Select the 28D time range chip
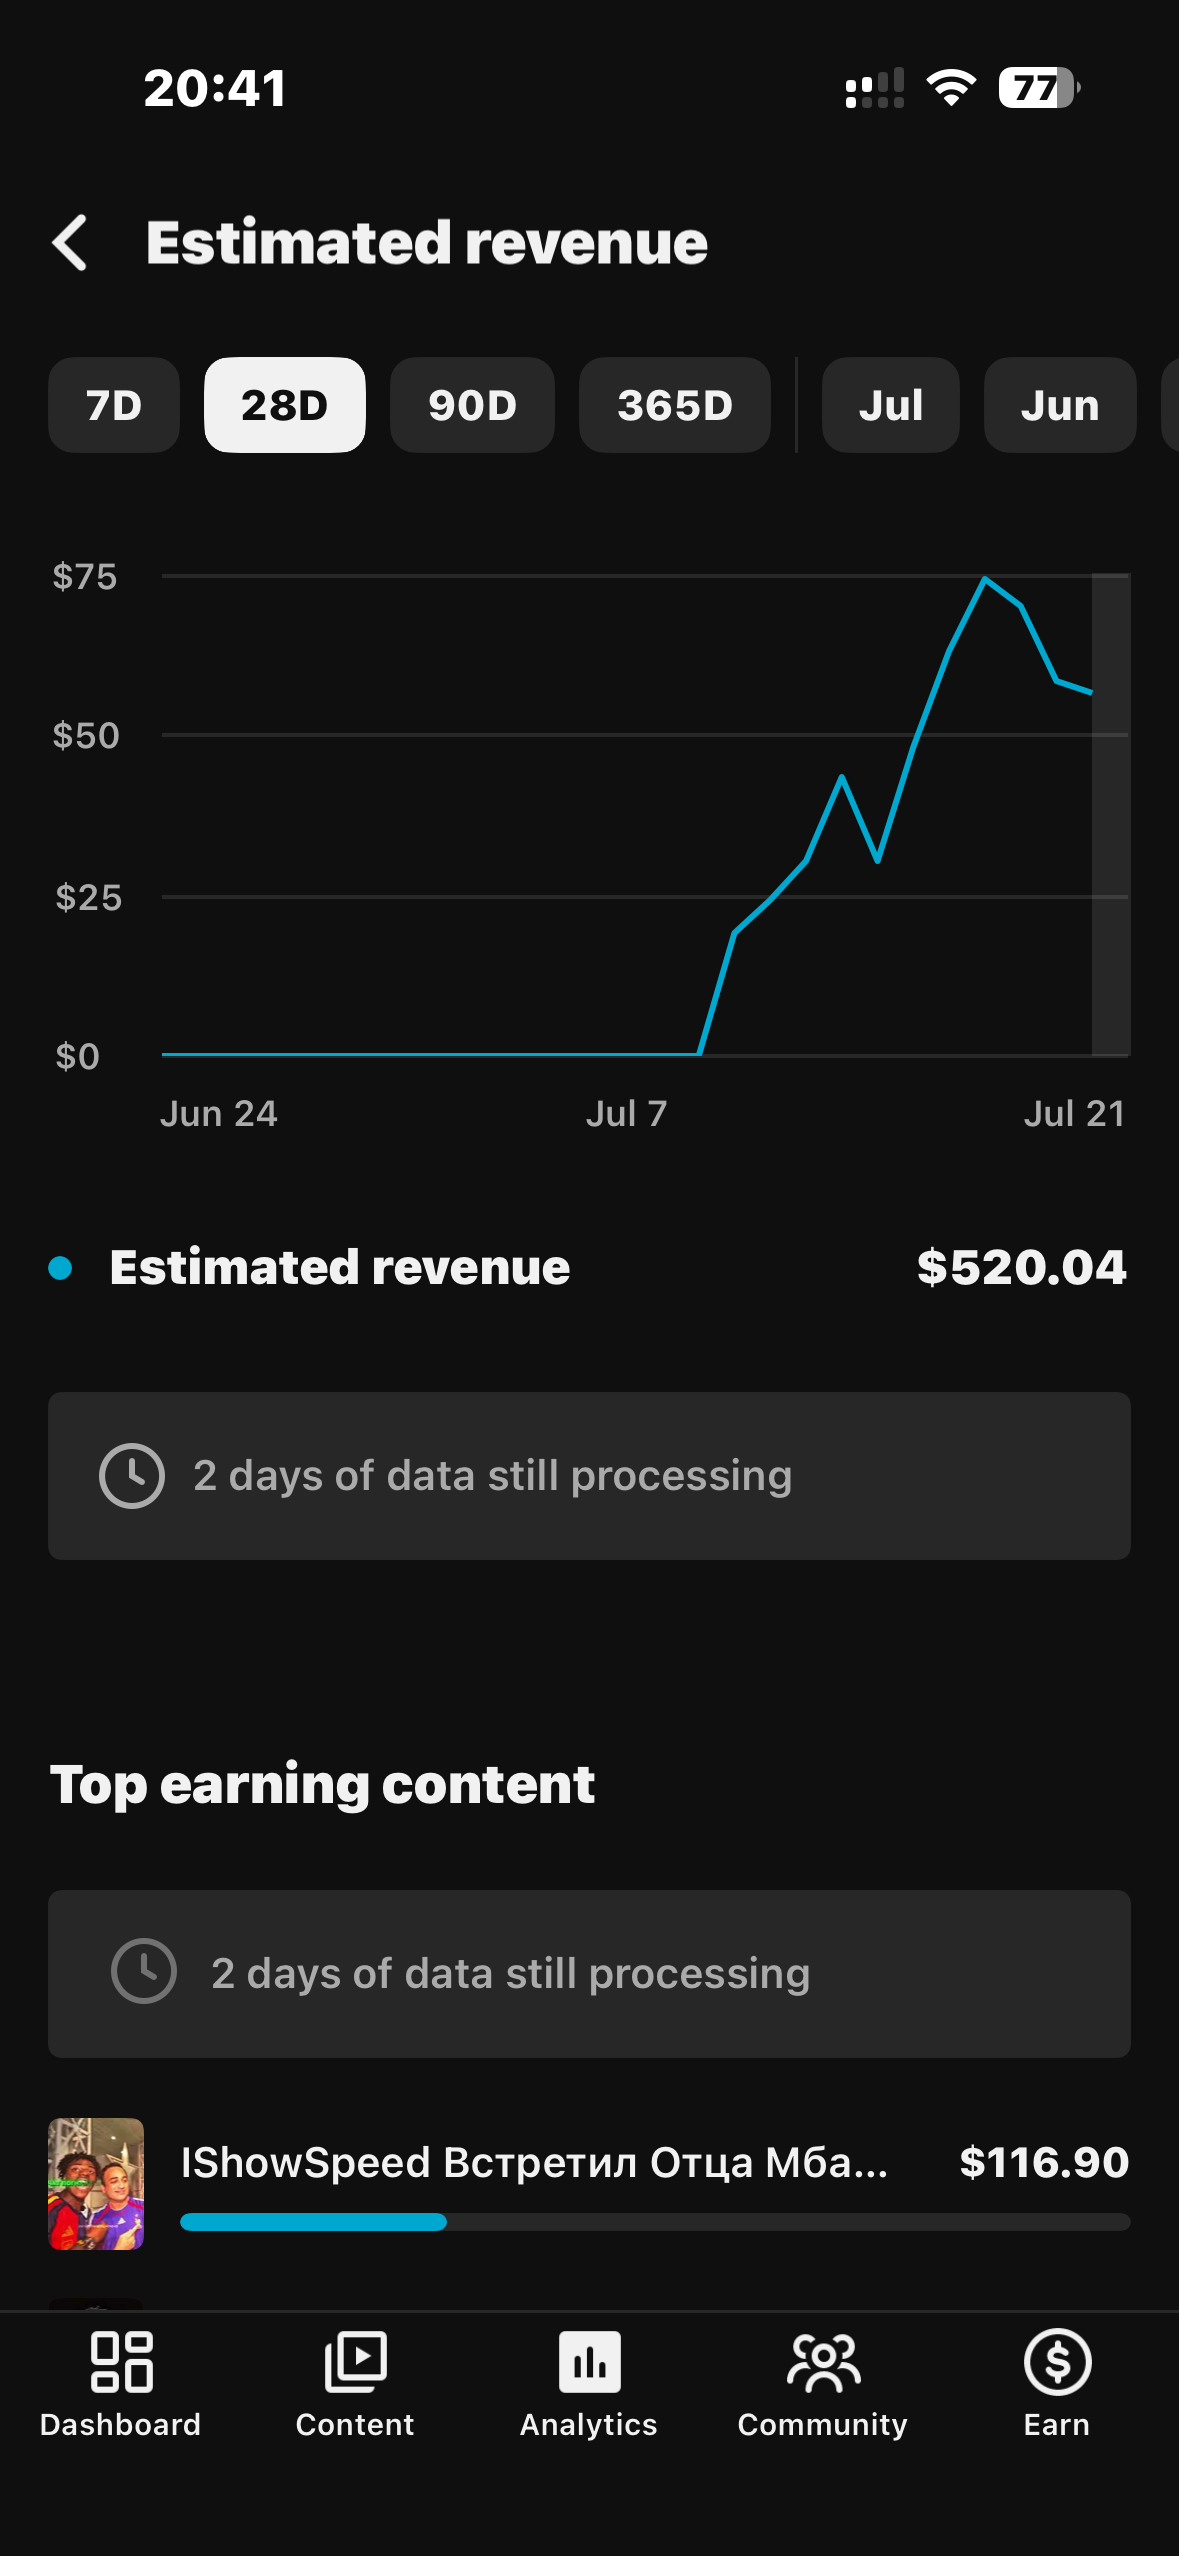 pos(285,405)
